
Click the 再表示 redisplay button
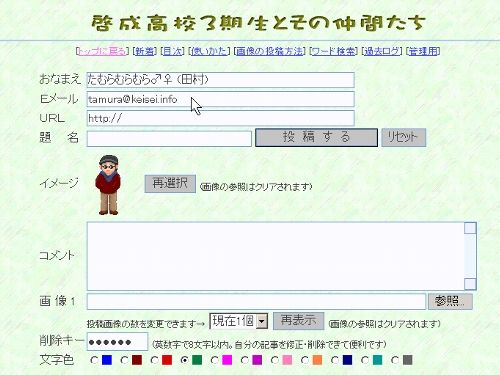[x=298, y=321]
